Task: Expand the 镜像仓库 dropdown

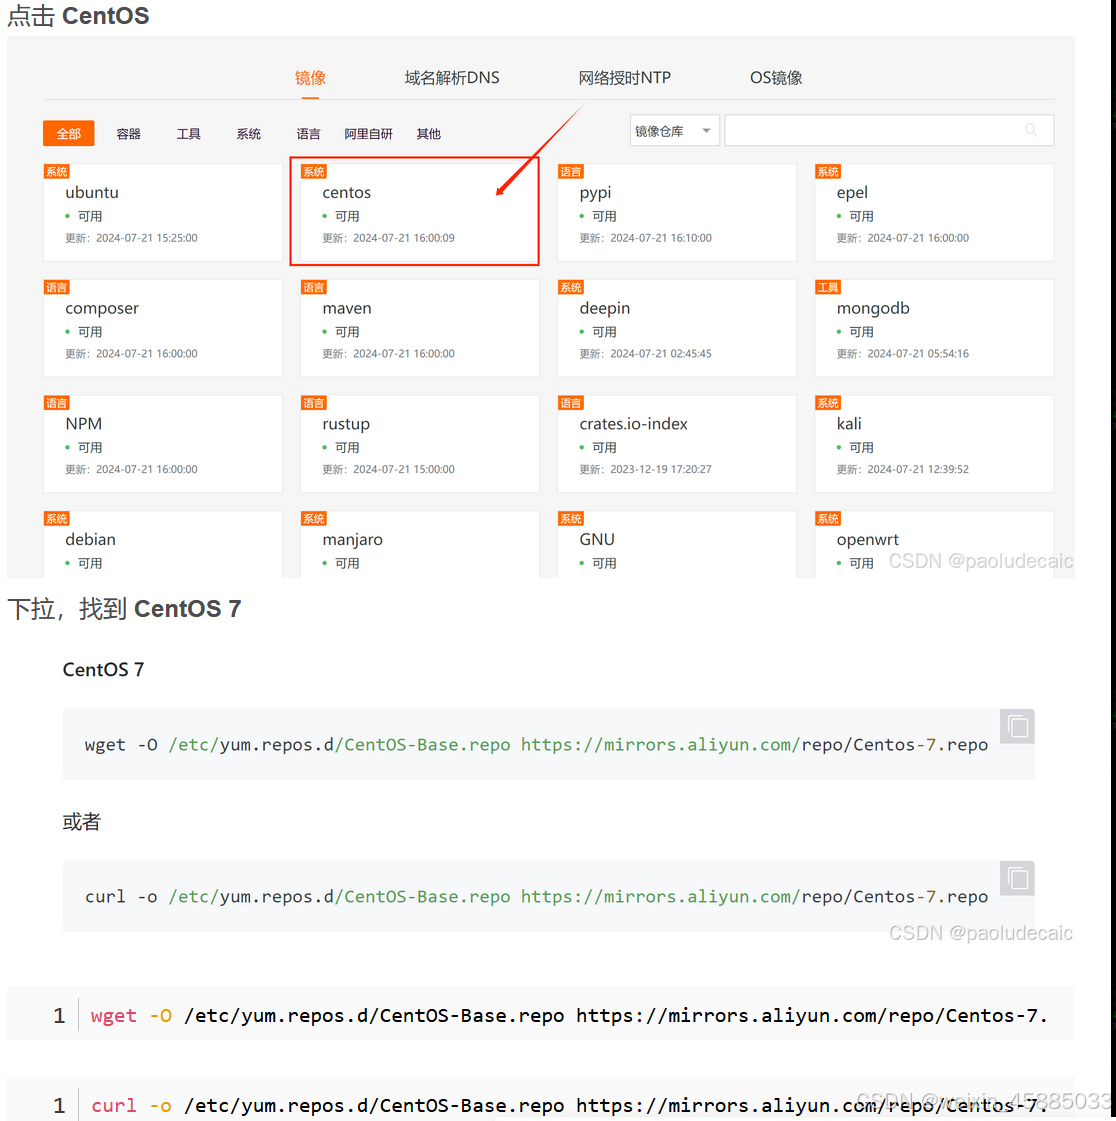Action: (674, 131)
